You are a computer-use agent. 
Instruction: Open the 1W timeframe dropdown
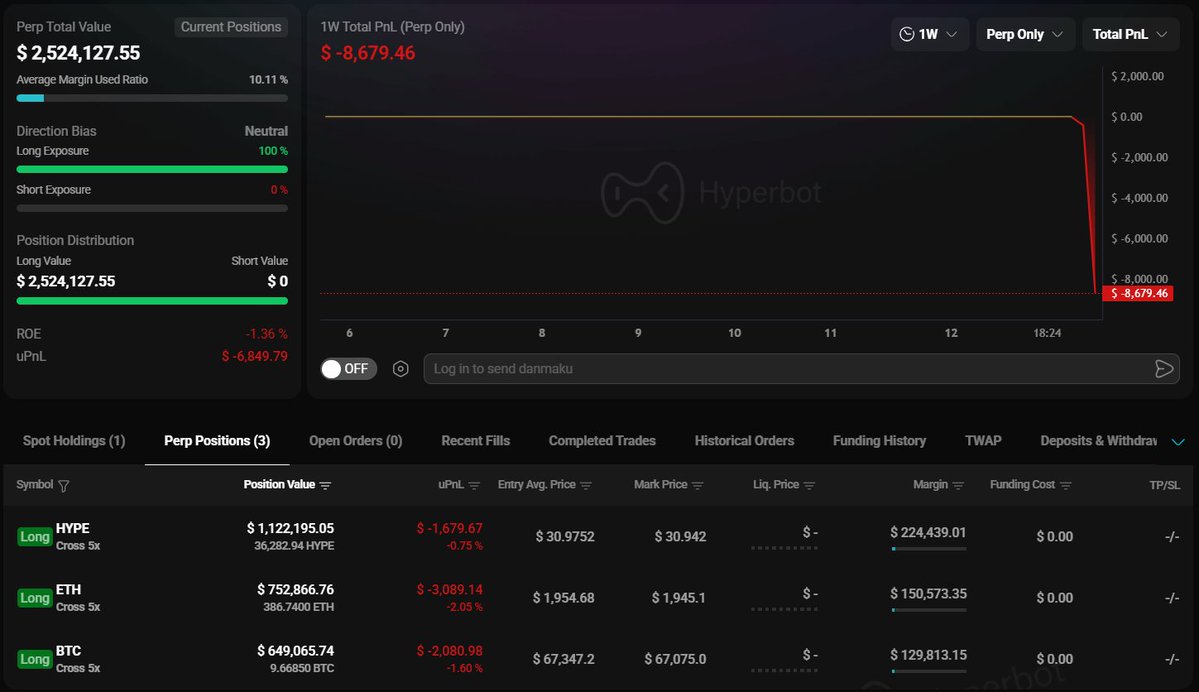[929, 34]
